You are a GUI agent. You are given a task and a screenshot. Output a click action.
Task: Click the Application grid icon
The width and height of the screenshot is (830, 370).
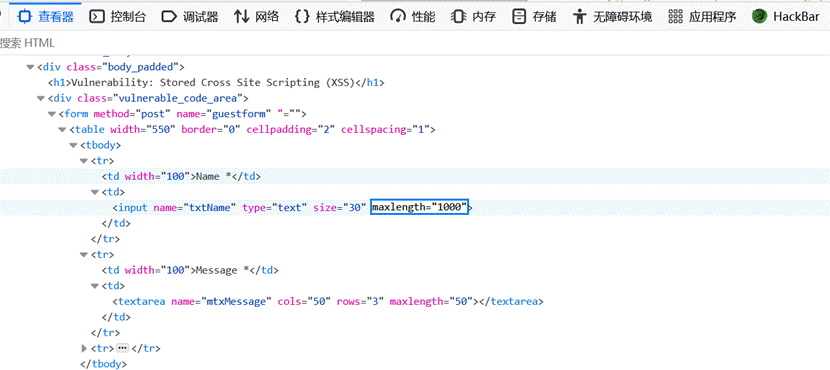(675, 16)
